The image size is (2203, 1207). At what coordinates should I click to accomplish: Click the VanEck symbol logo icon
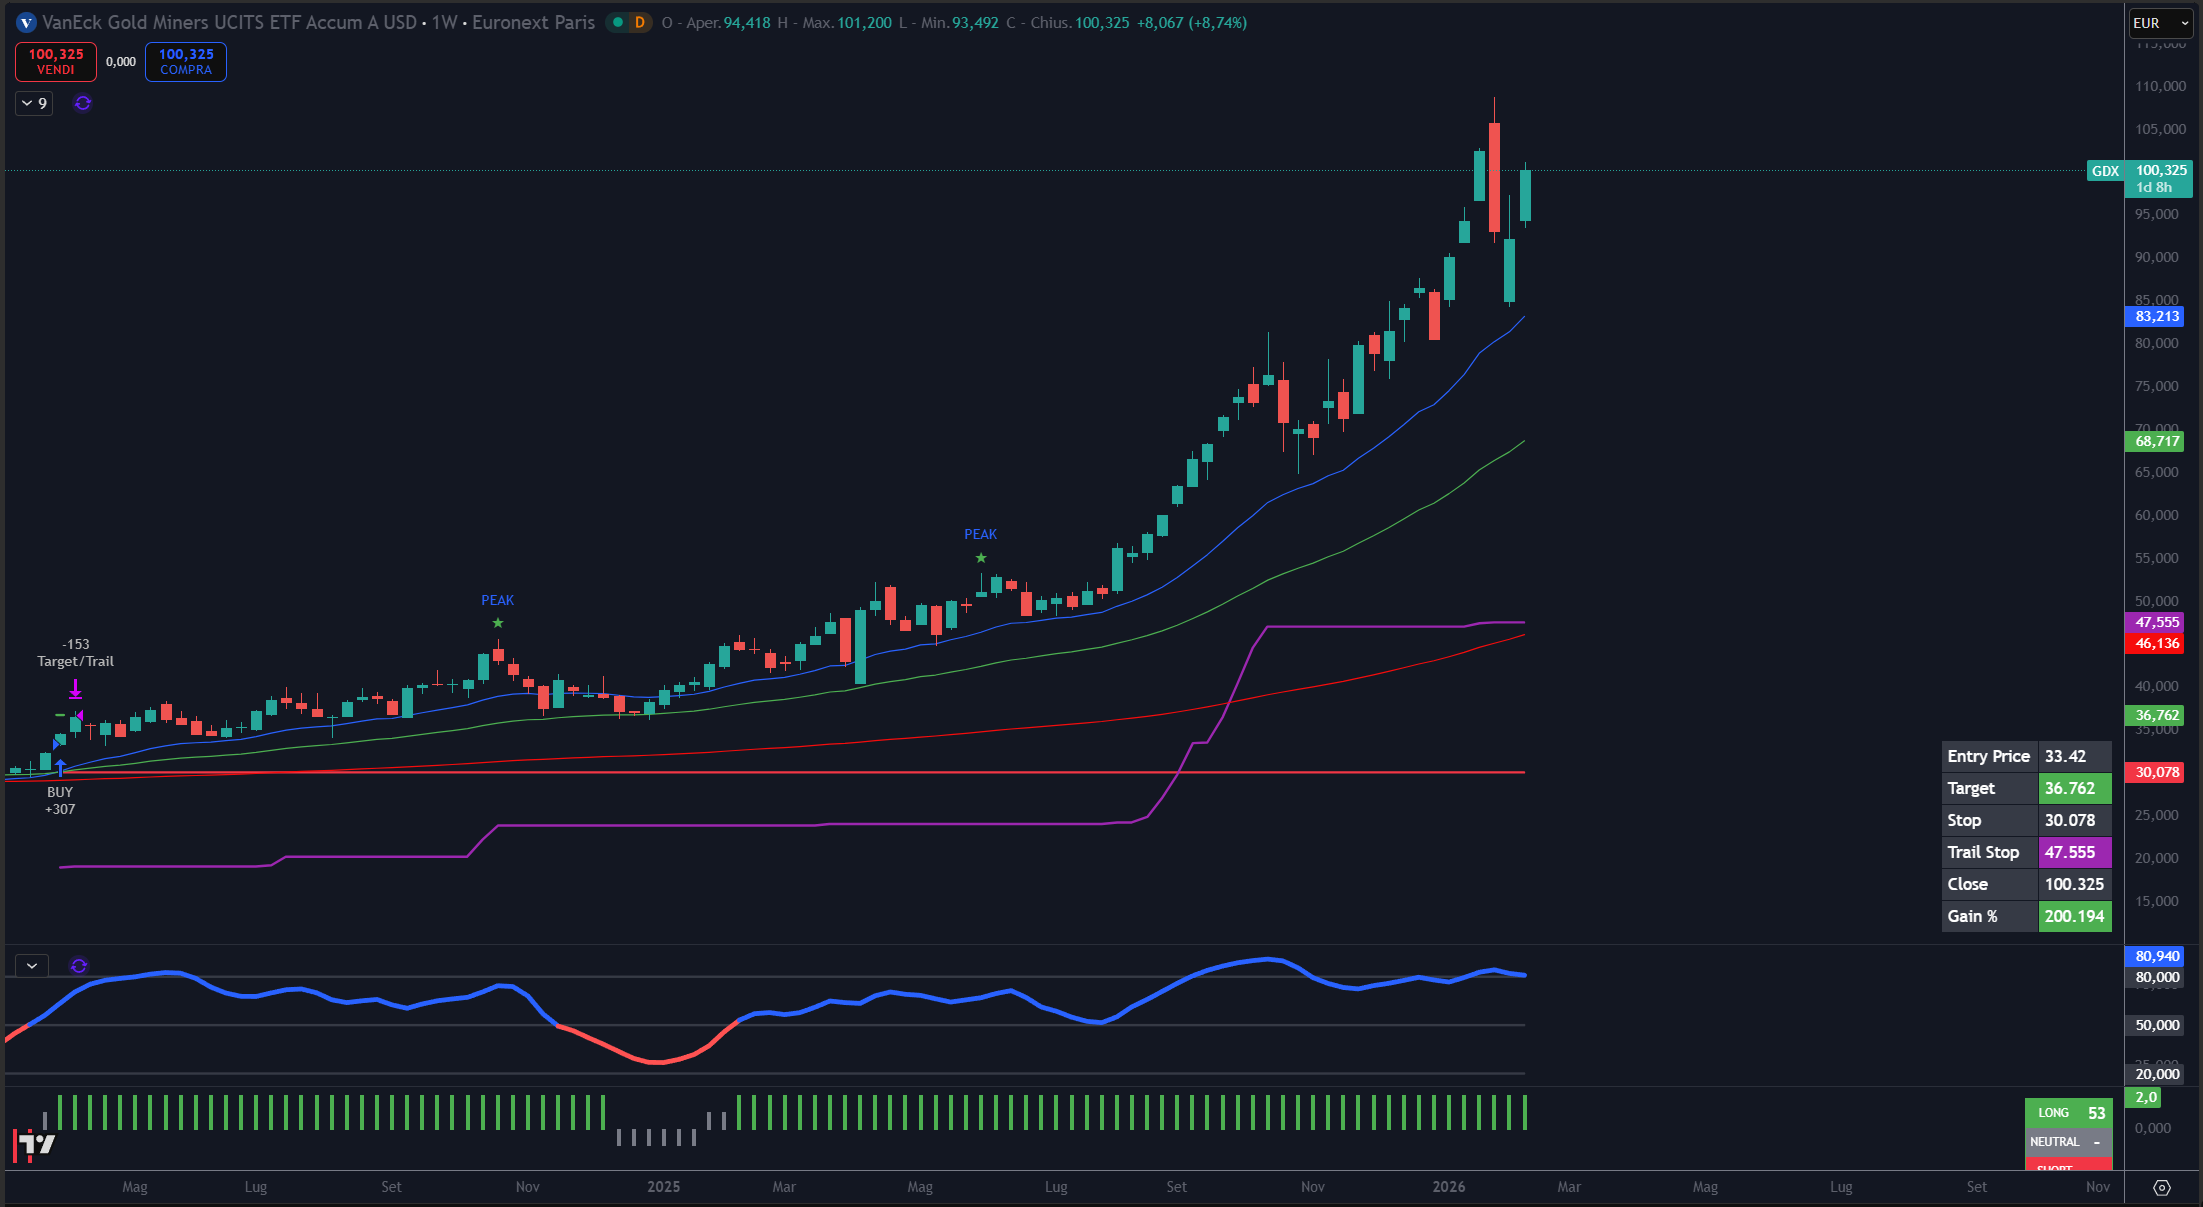tap(26, 22)
